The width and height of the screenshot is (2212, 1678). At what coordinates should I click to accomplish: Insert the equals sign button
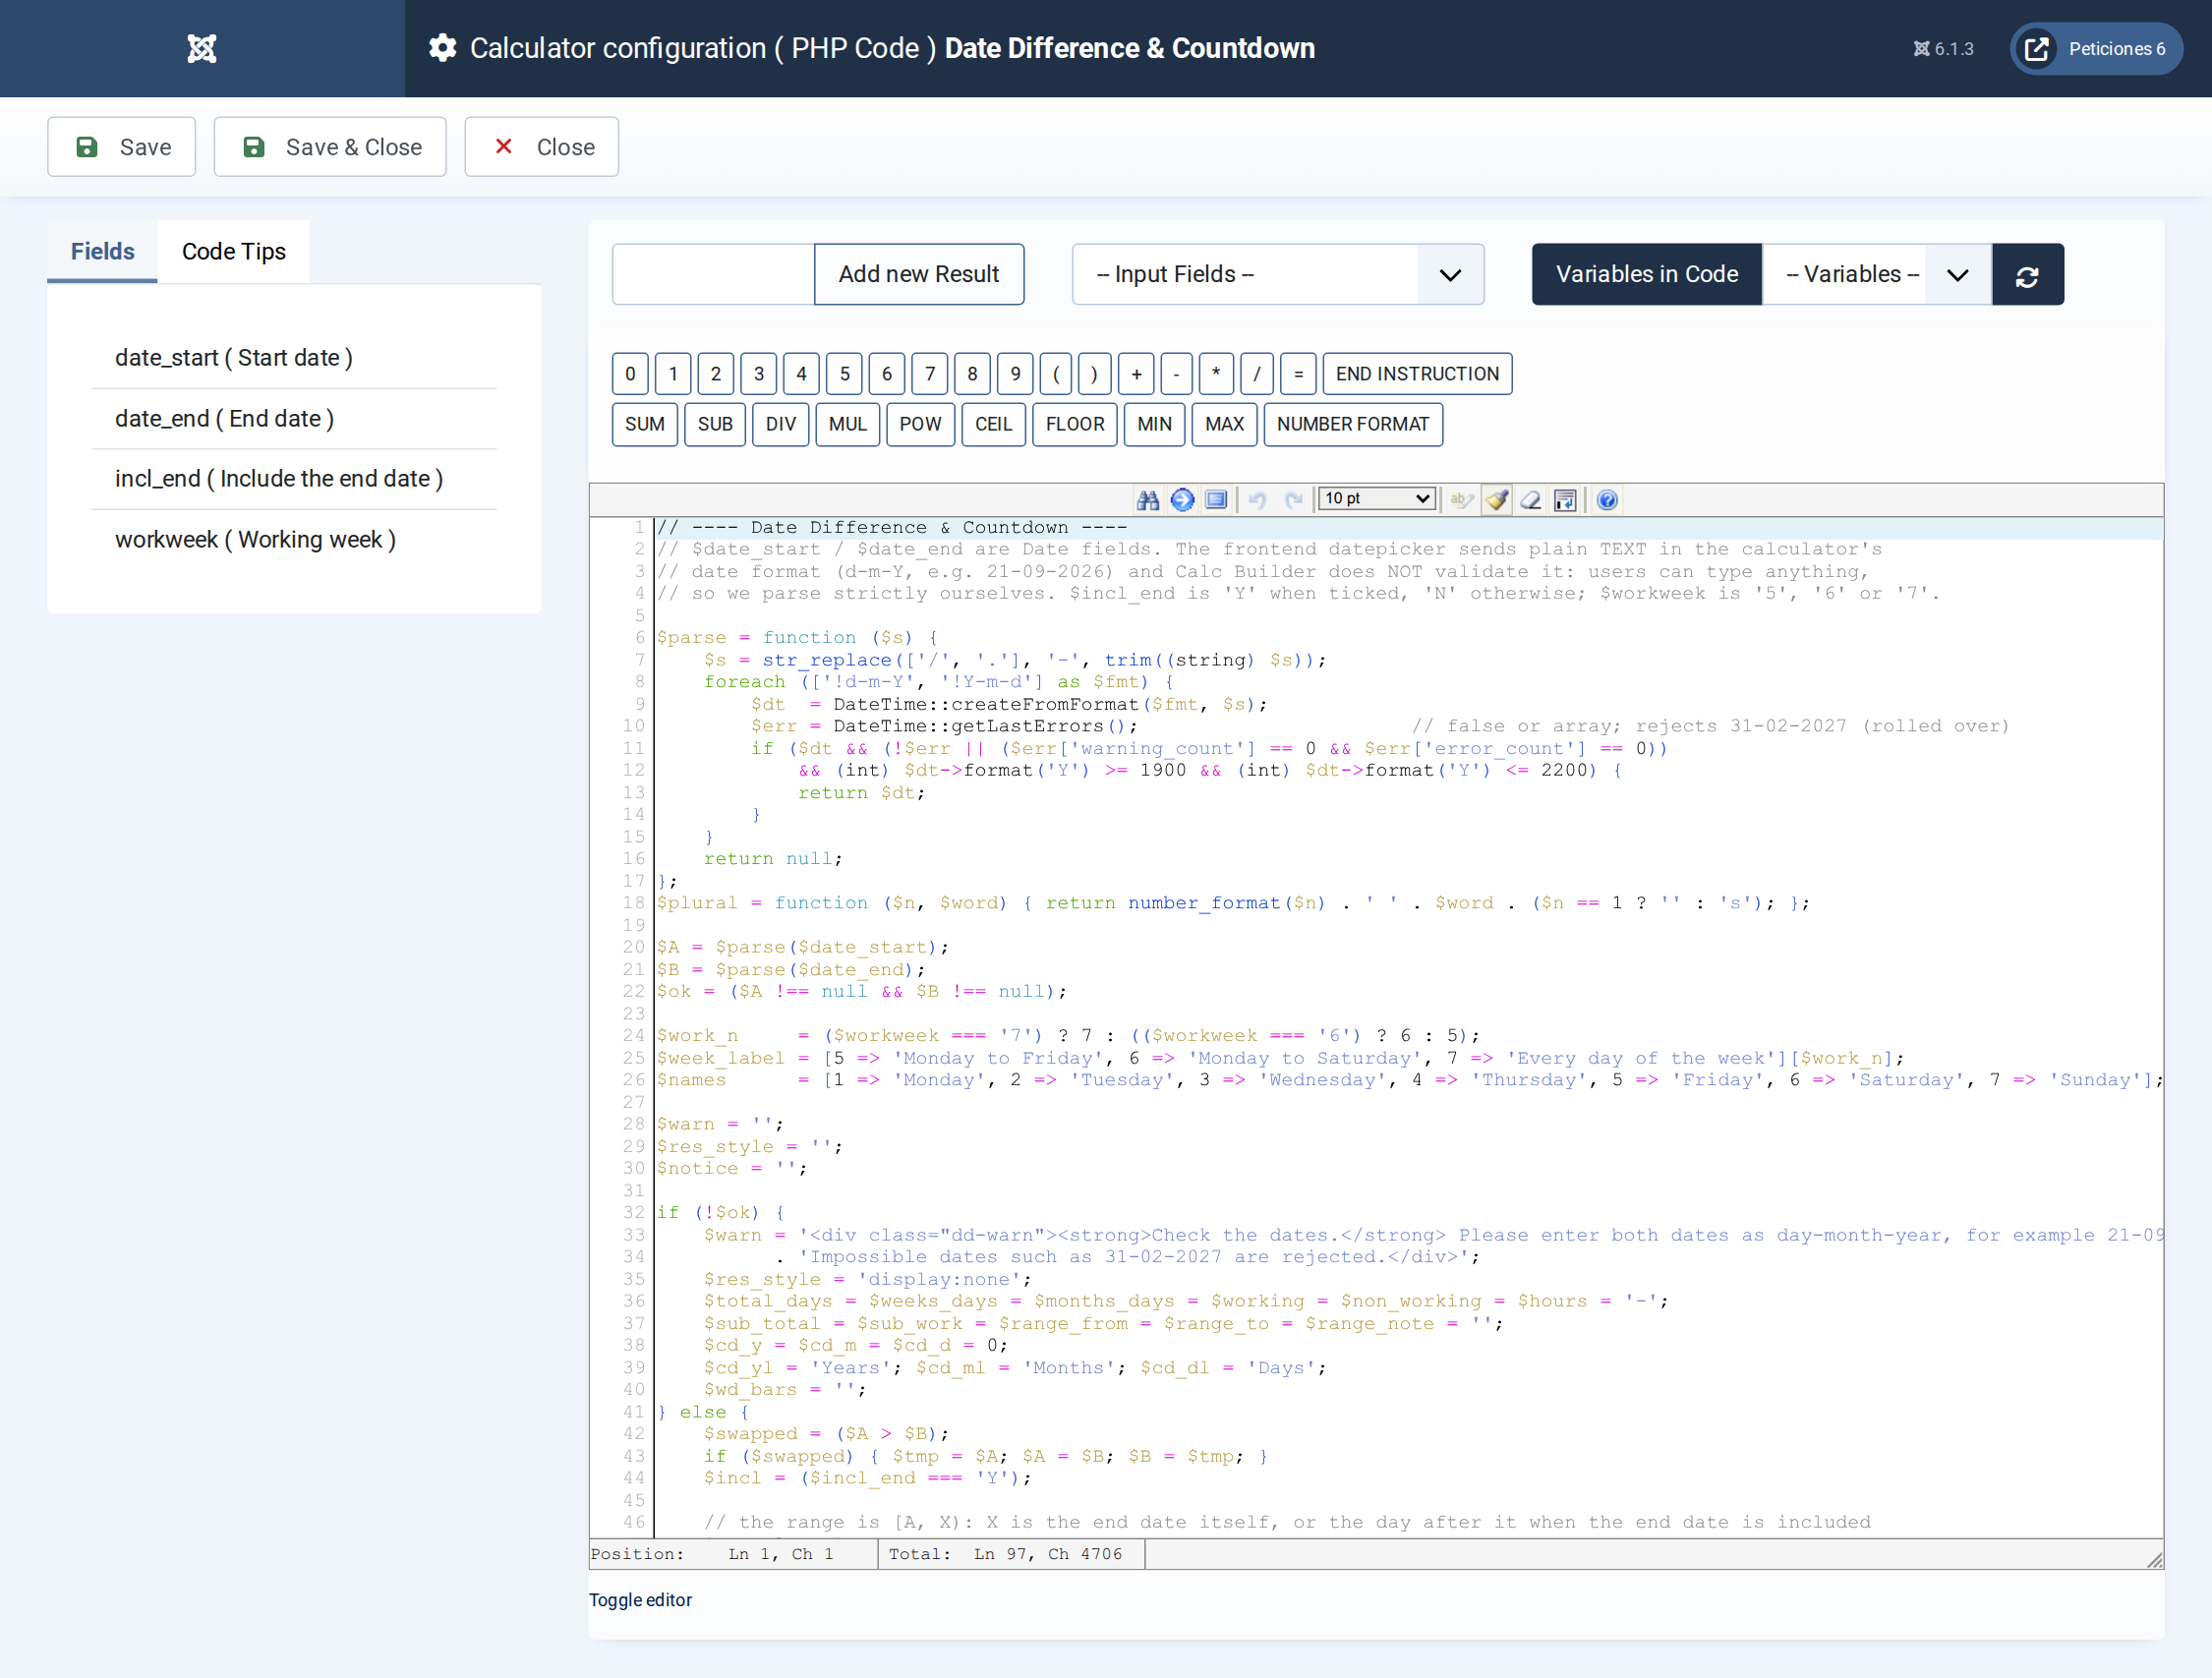(1298, 374)
